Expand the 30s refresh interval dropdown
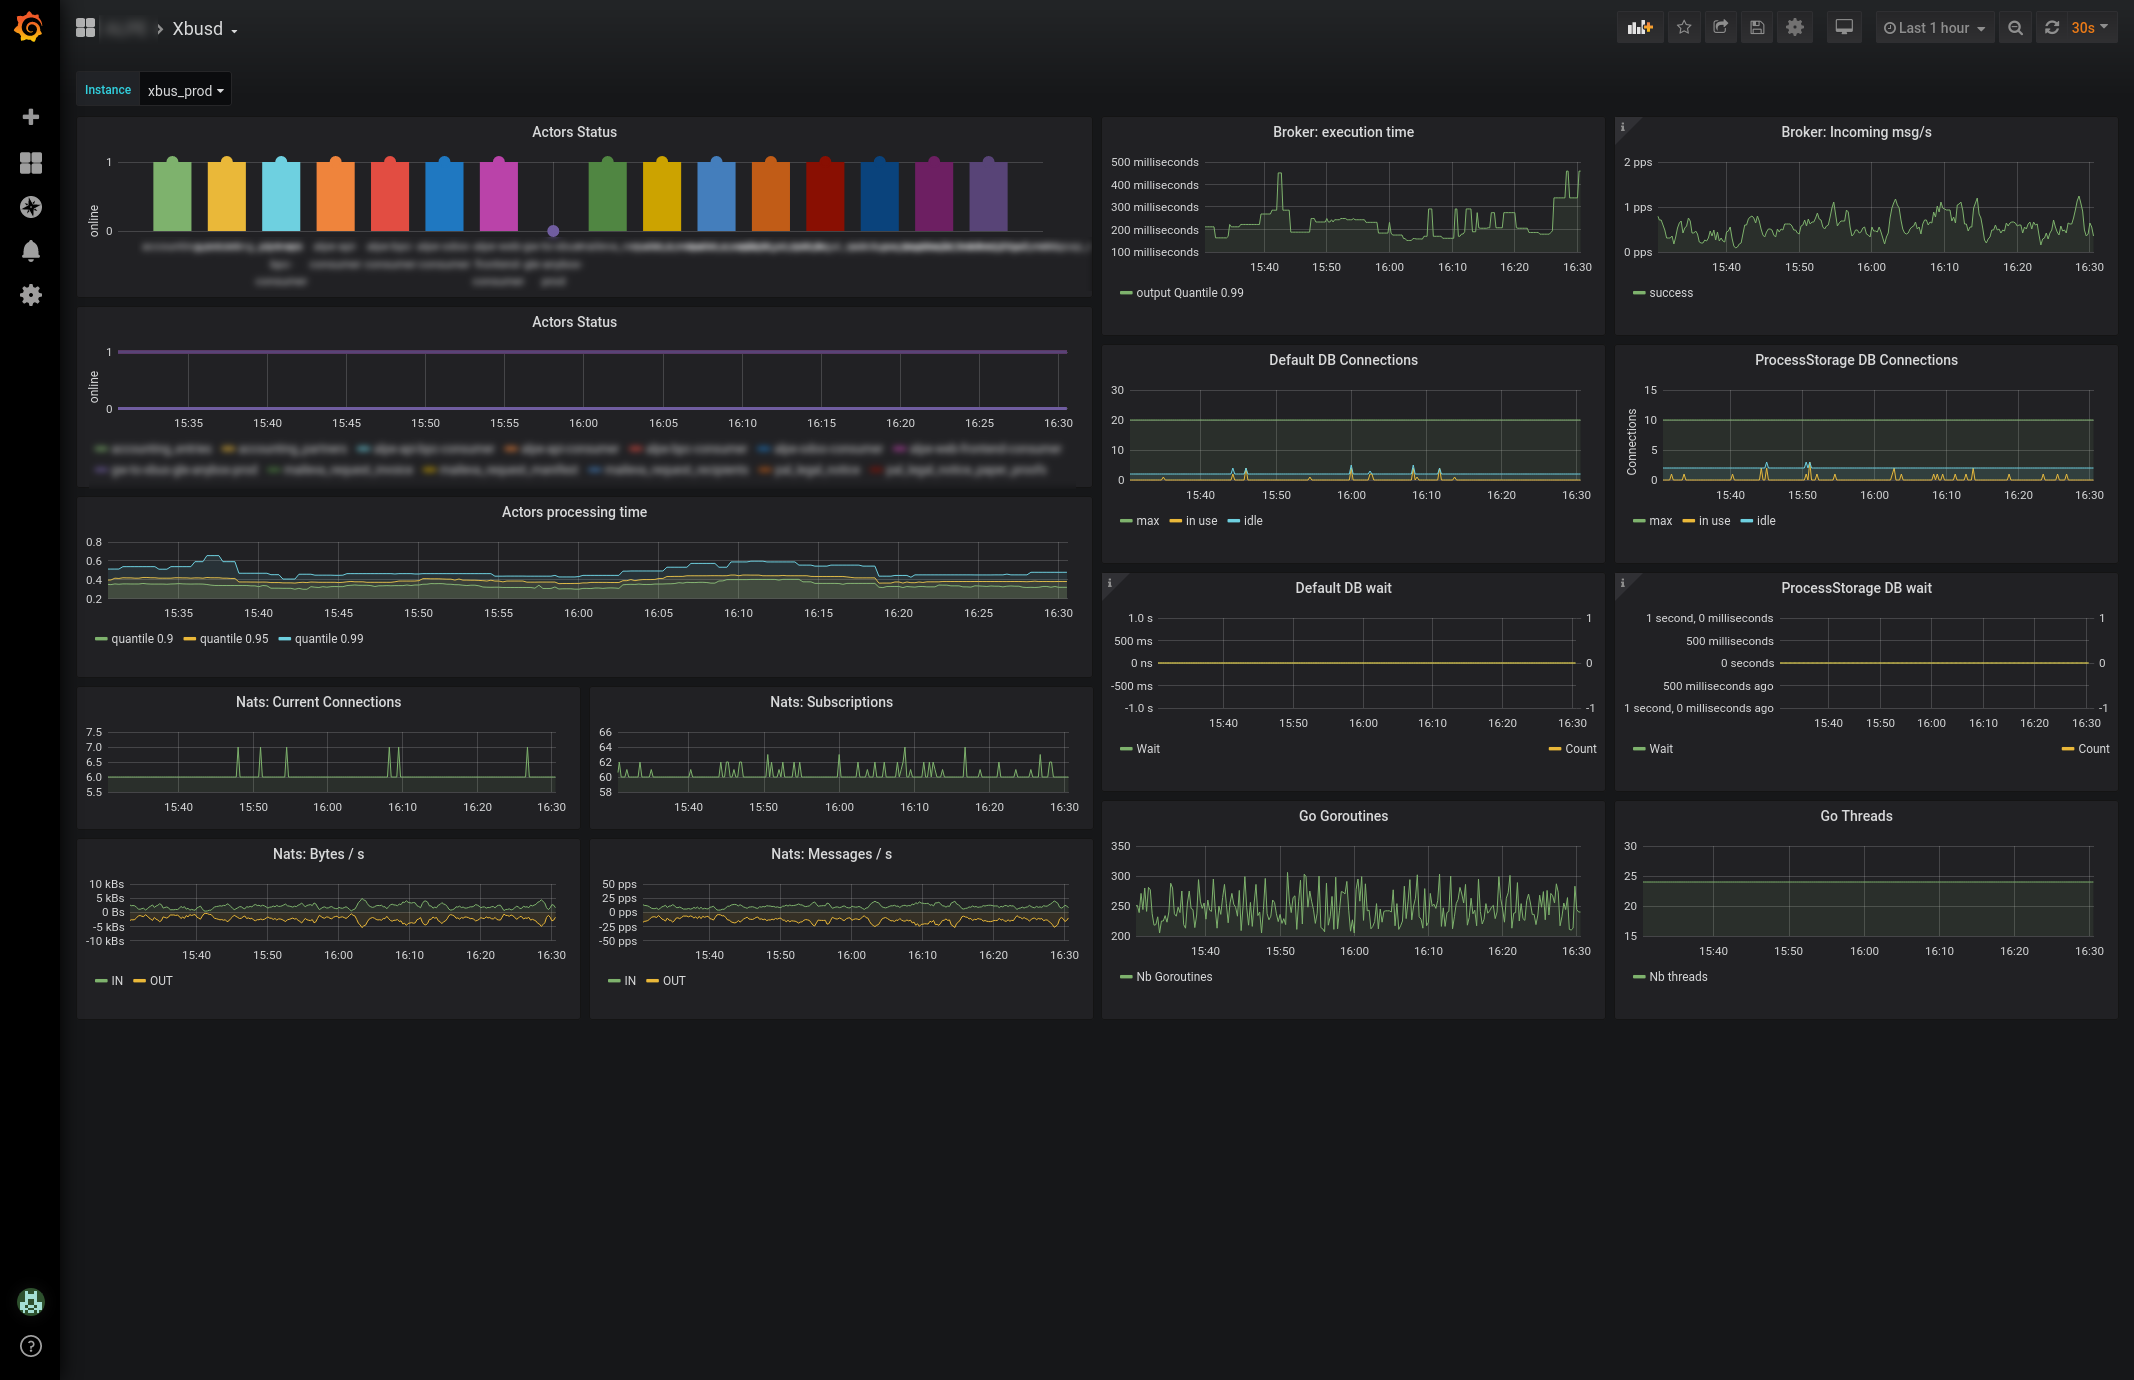The image size is (2134, 1380). pos(2089,28)
